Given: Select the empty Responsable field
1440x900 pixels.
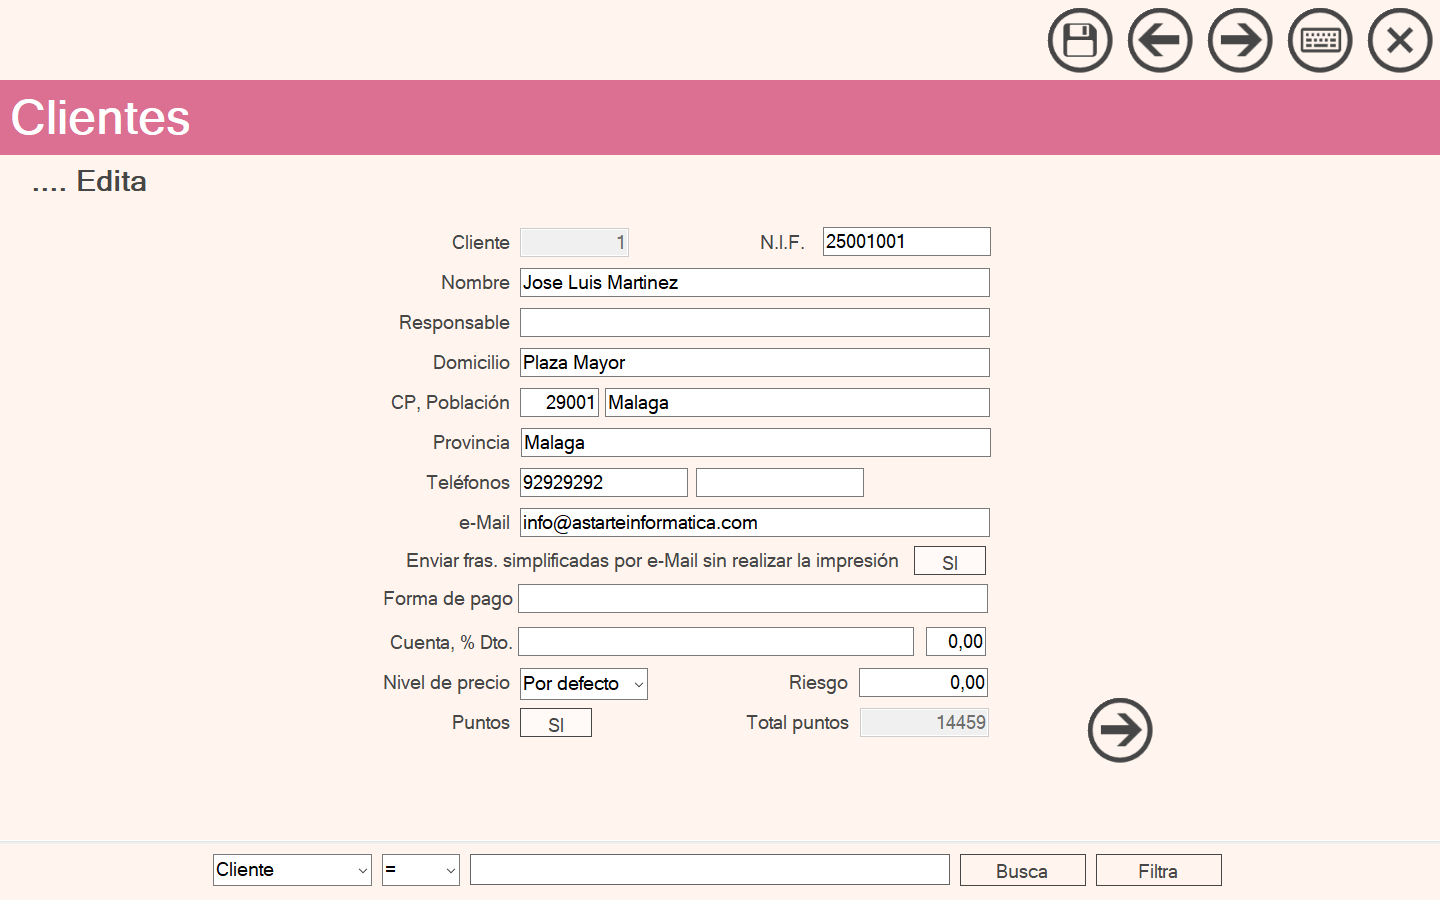Looking at the screenshot, I should 754,323.
